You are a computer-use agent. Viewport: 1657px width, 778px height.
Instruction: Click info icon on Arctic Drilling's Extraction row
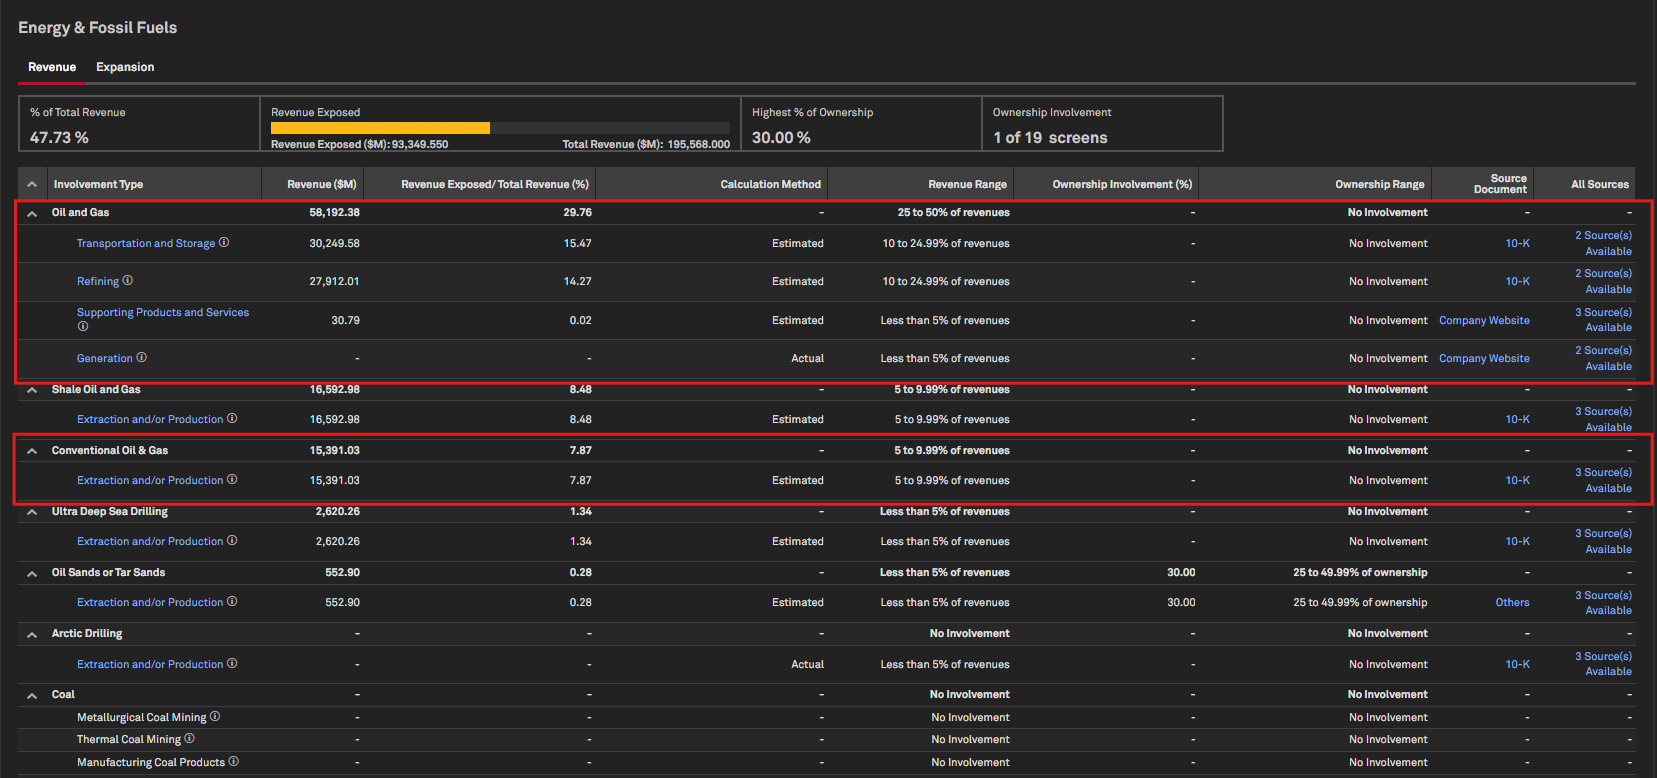point(232,664)
